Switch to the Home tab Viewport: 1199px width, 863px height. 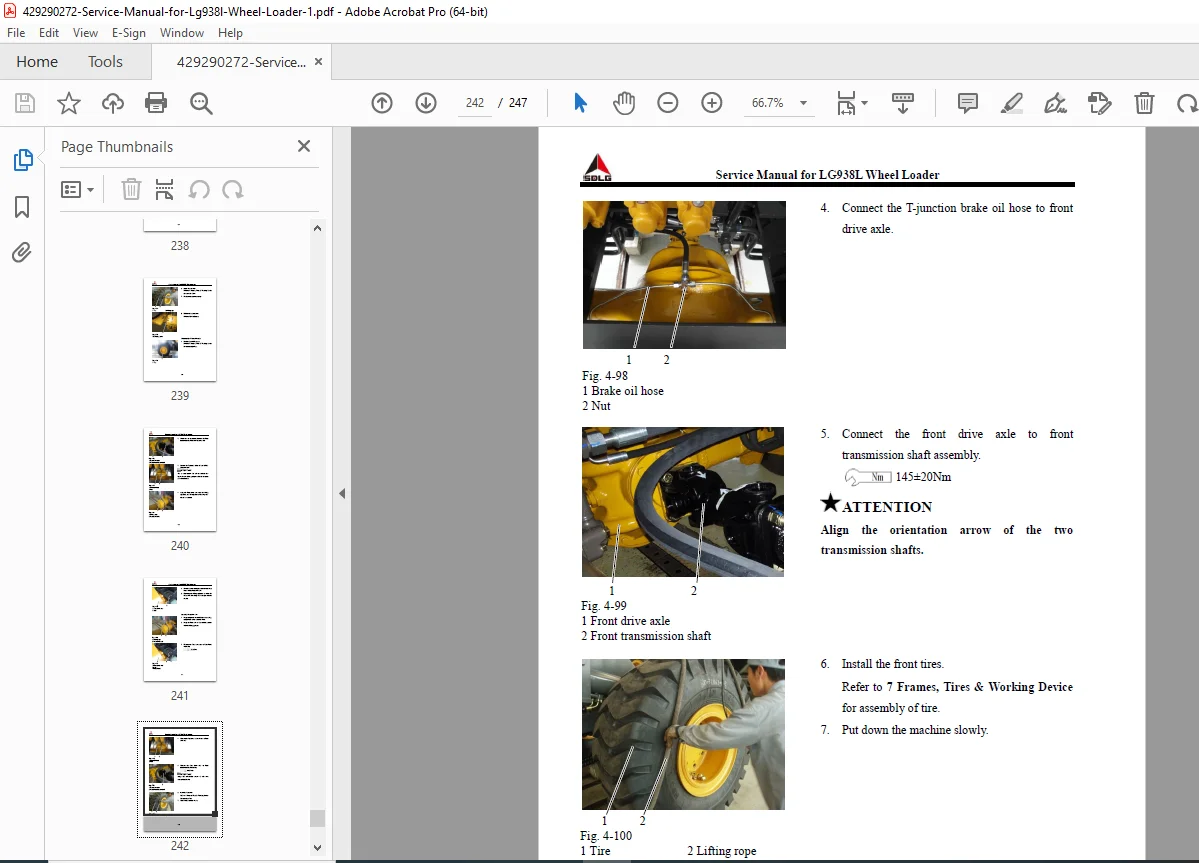point(37,62)
